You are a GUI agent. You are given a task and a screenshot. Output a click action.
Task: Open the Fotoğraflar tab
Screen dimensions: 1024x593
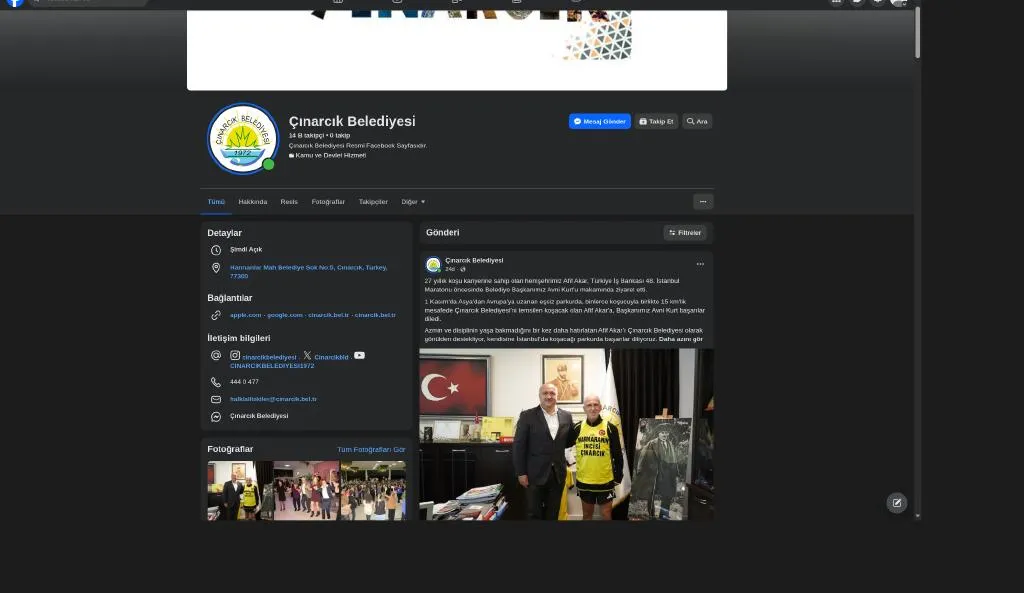[328, 202]
